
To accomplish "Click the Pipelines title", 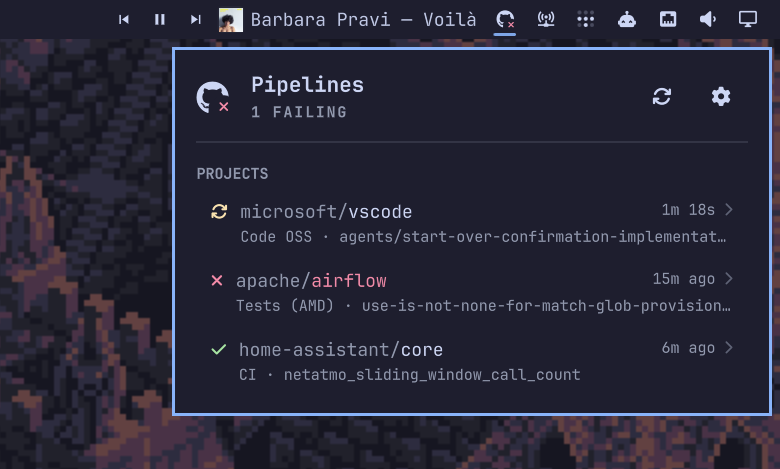I will point(307,85).
